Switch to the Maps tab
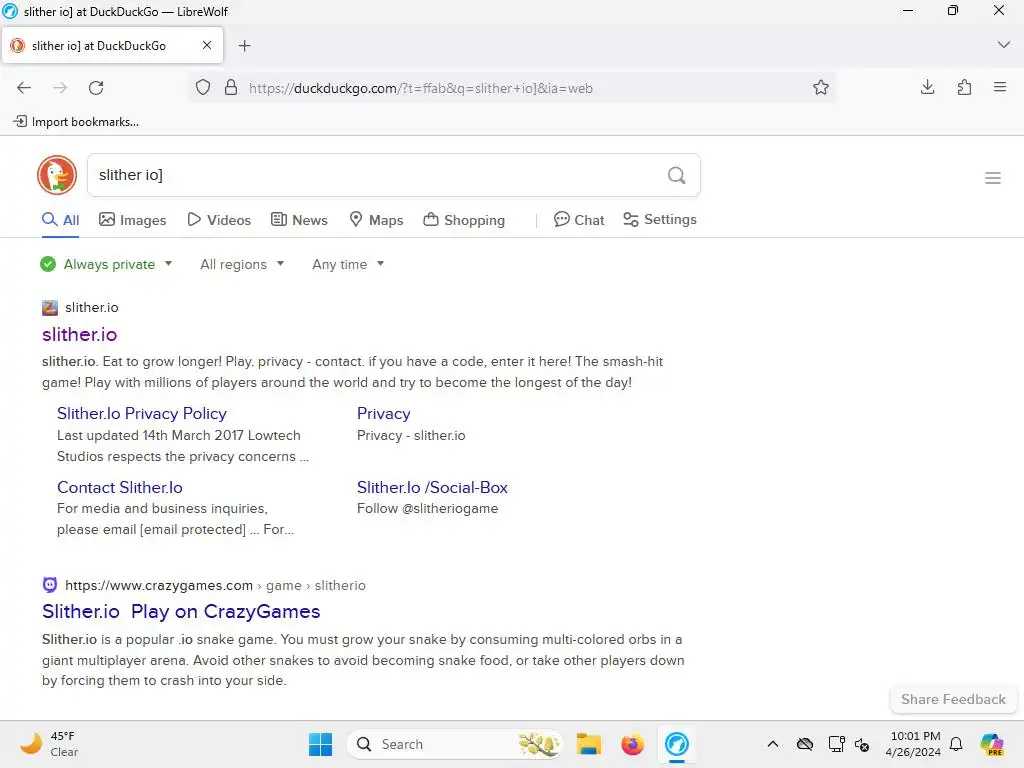Image resolution: width=1024 pixels, height=768 pixels. (x=376, y=220)
